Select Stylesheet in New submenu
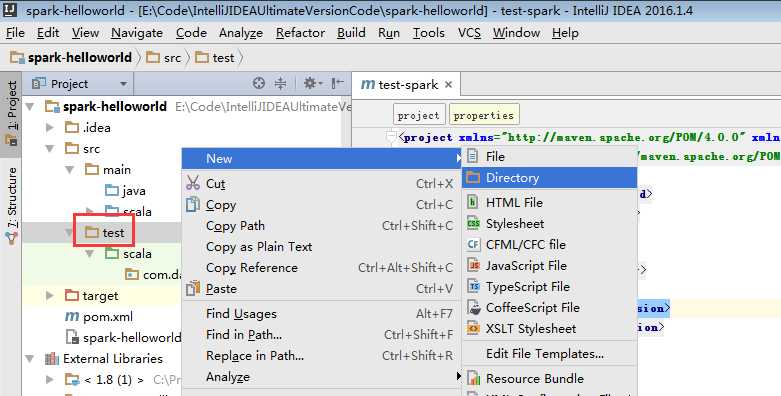 550,224
